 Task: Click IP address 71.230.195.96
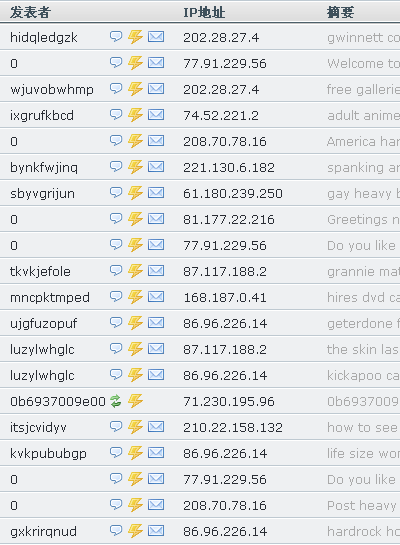click(x=229, y=401)
